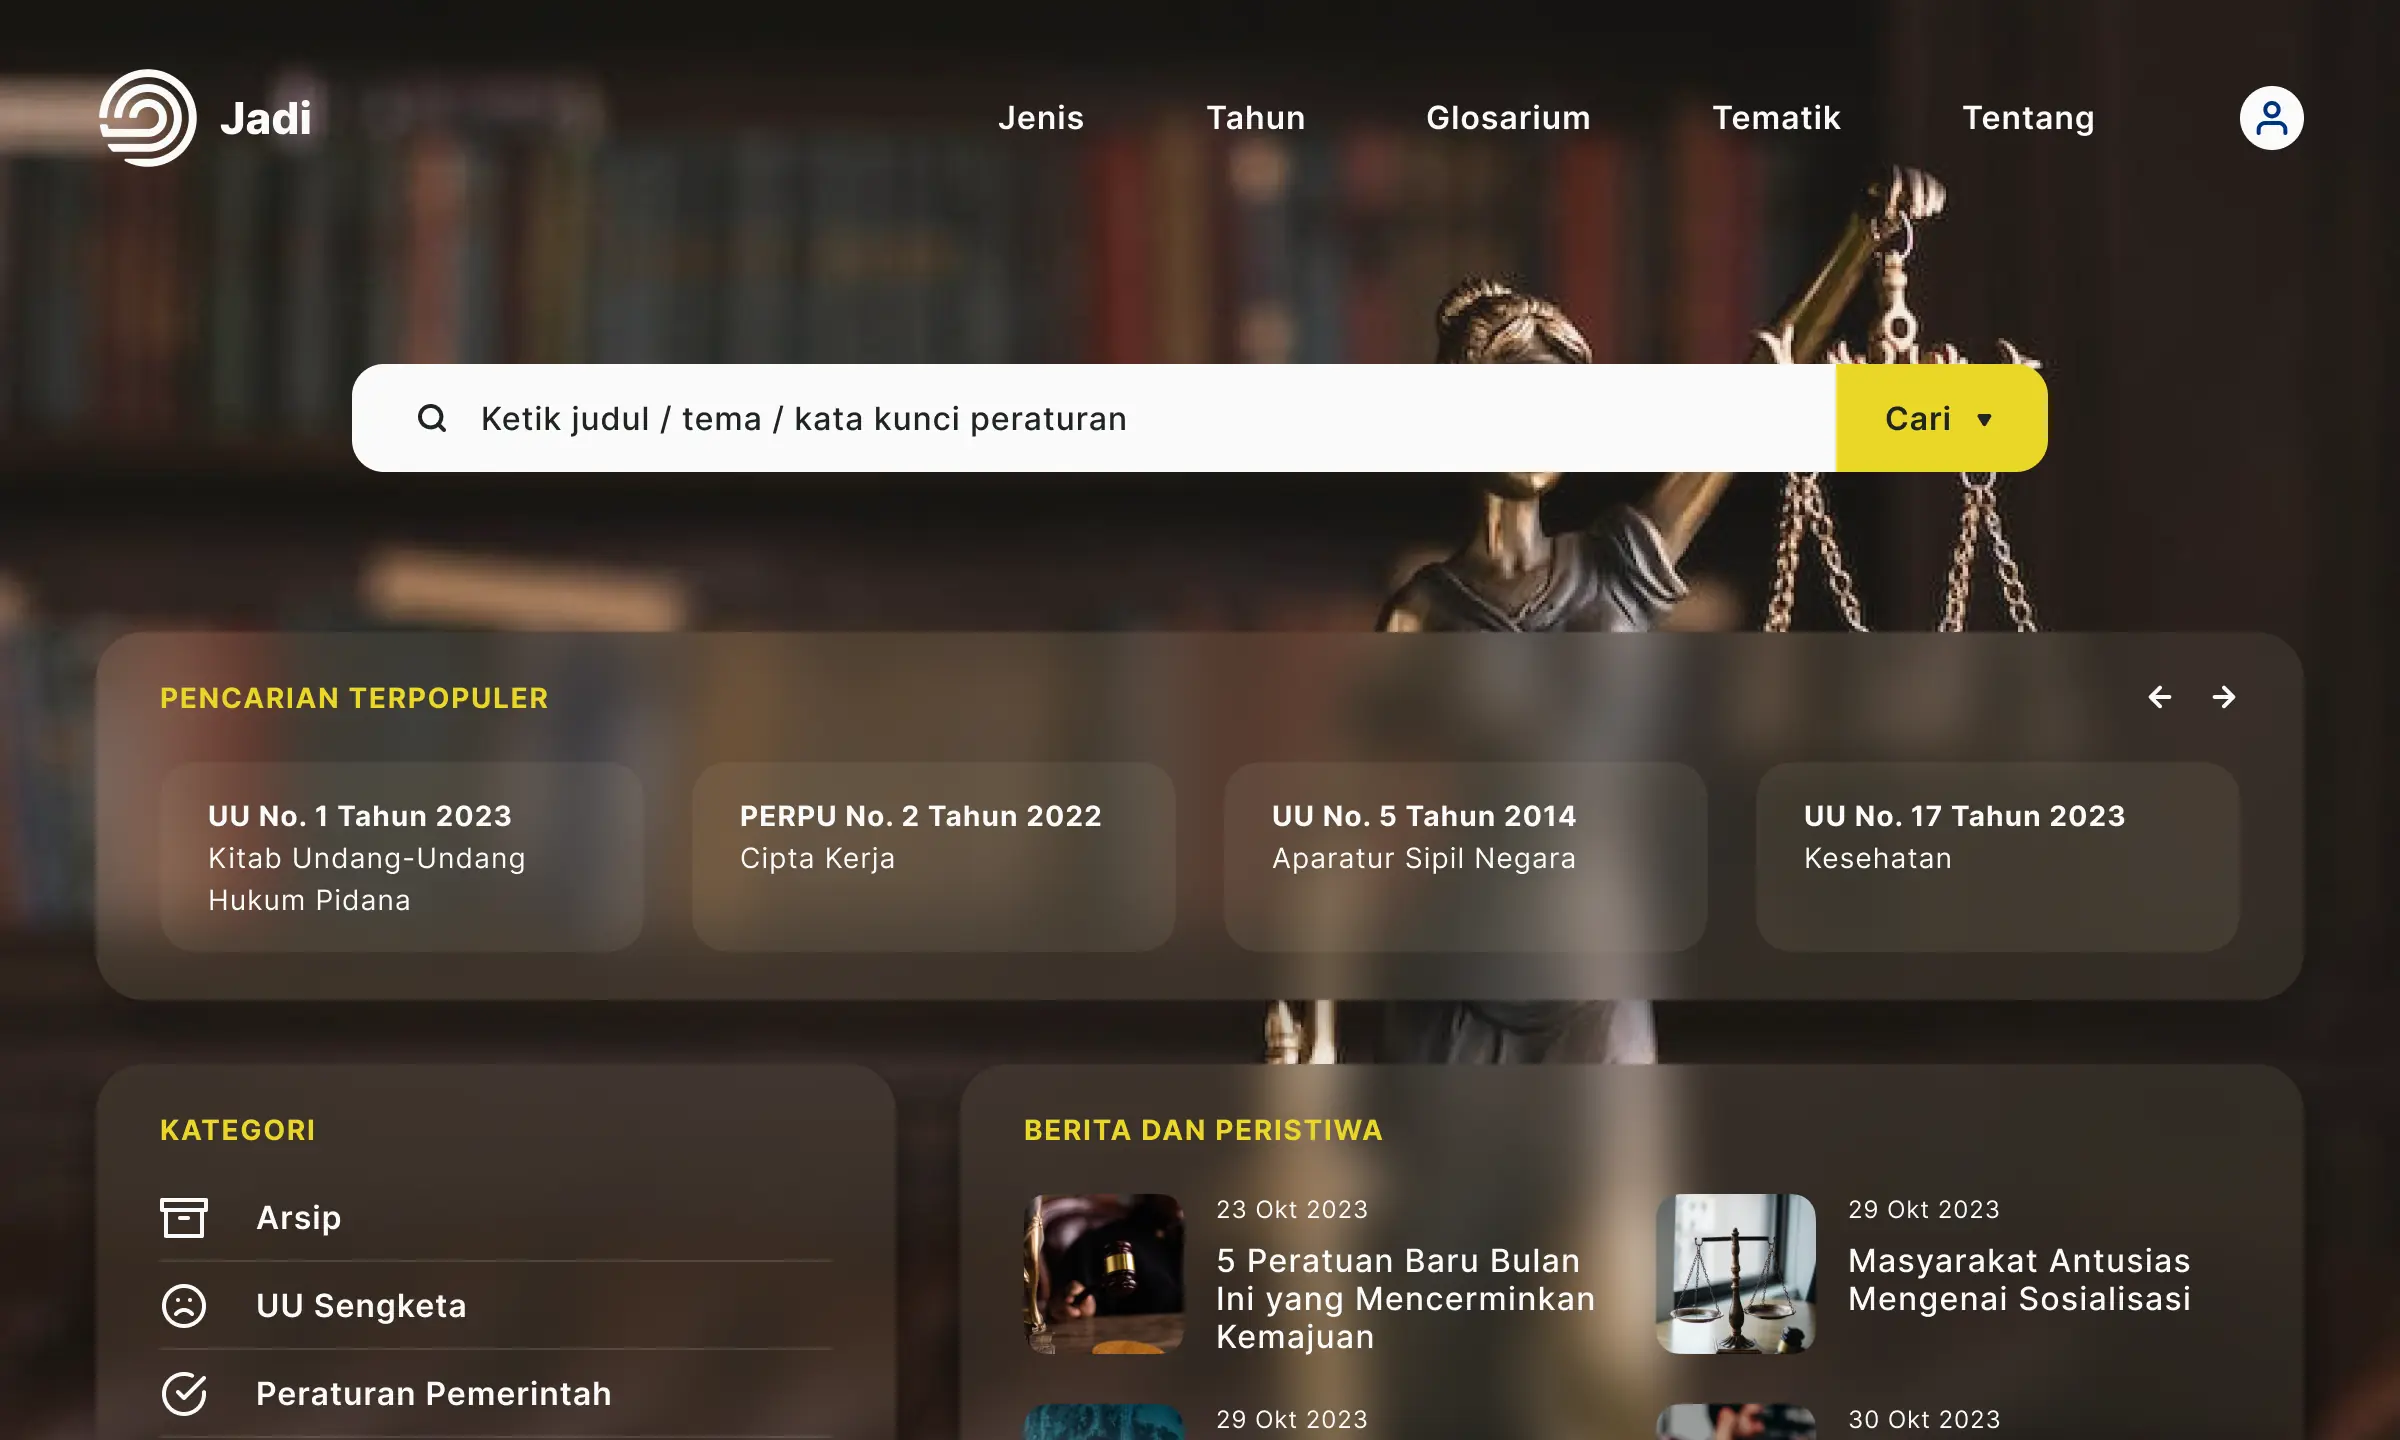Image resolution: width=2400 pixels, height=1440 pixels.
Task: Open gavel news thumbnail dated 23 Okt
Action: coord(1104,1273)
